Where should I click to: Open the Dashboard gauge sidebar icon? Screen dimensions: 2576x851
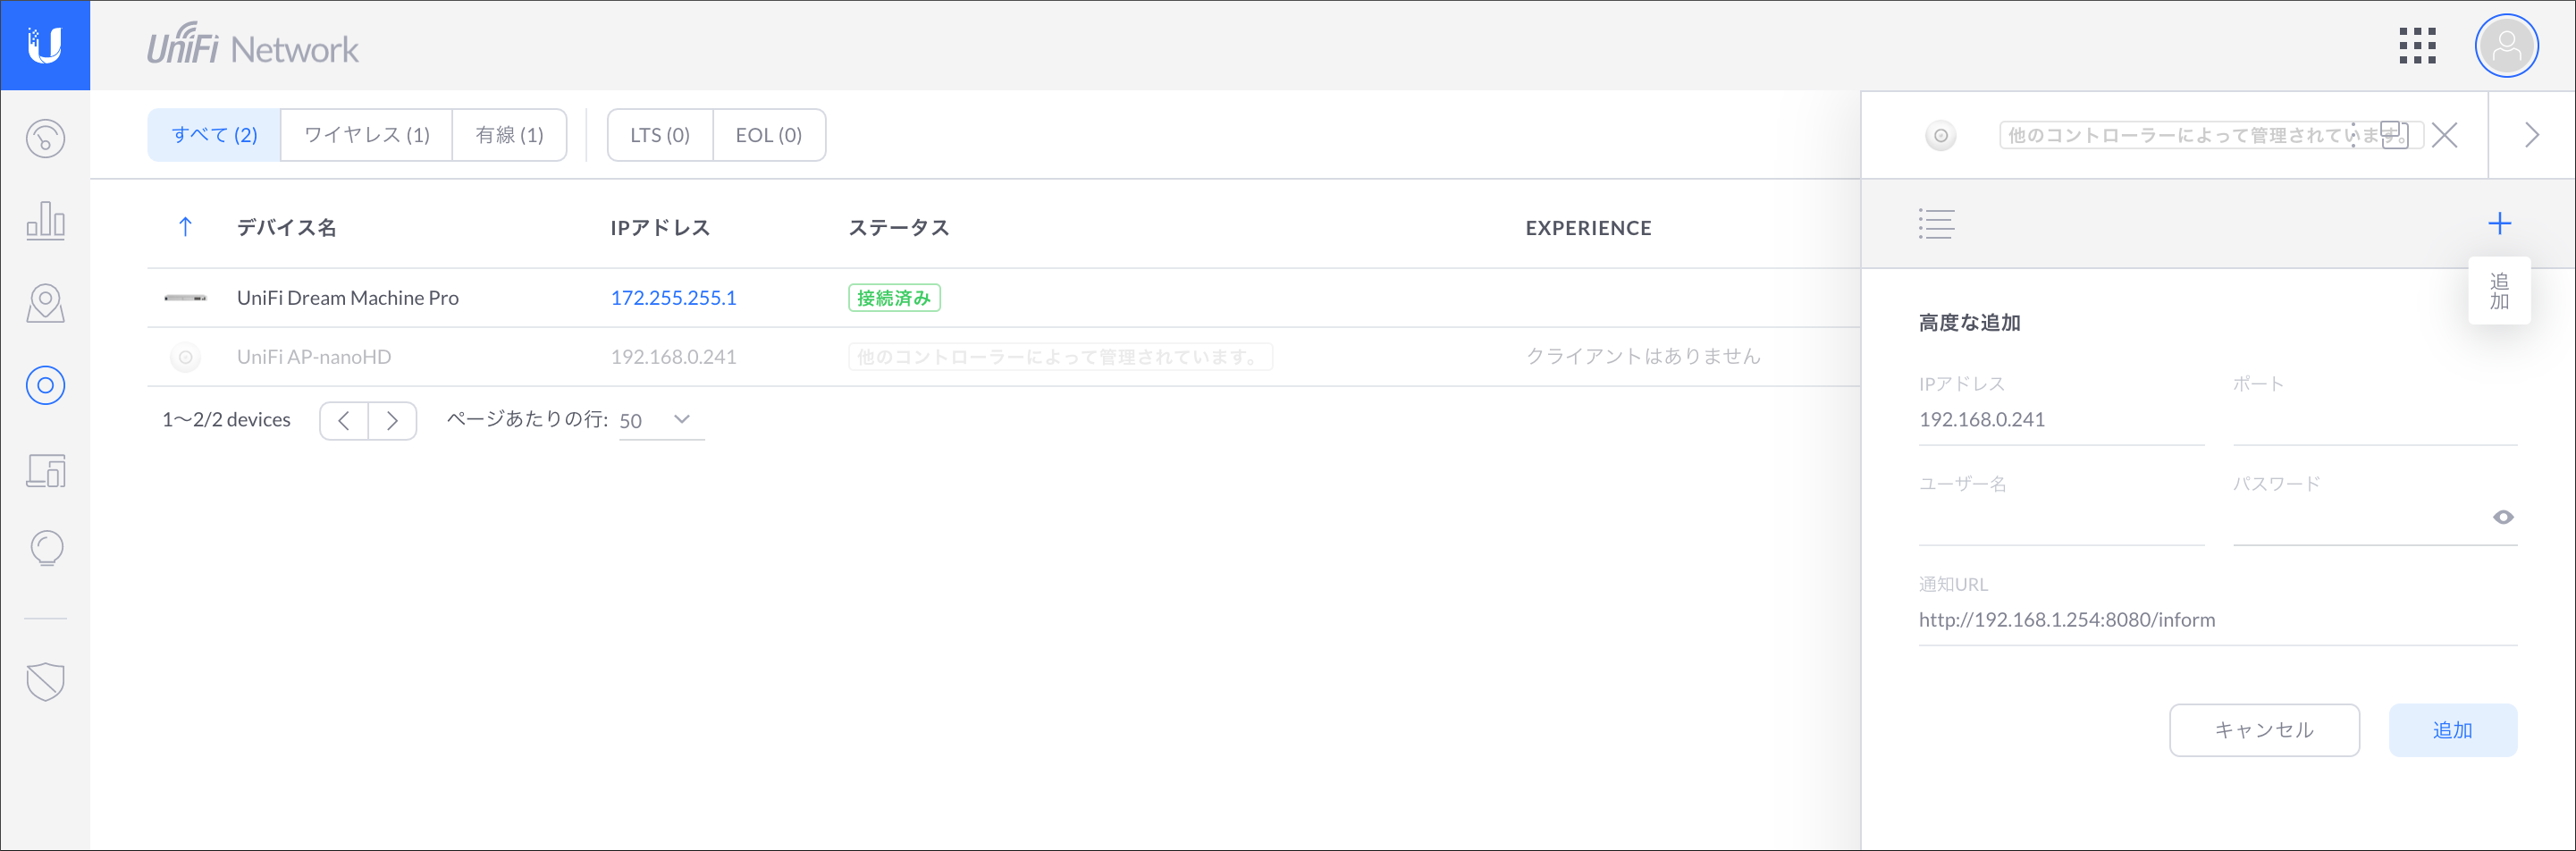tap(45, 138)
